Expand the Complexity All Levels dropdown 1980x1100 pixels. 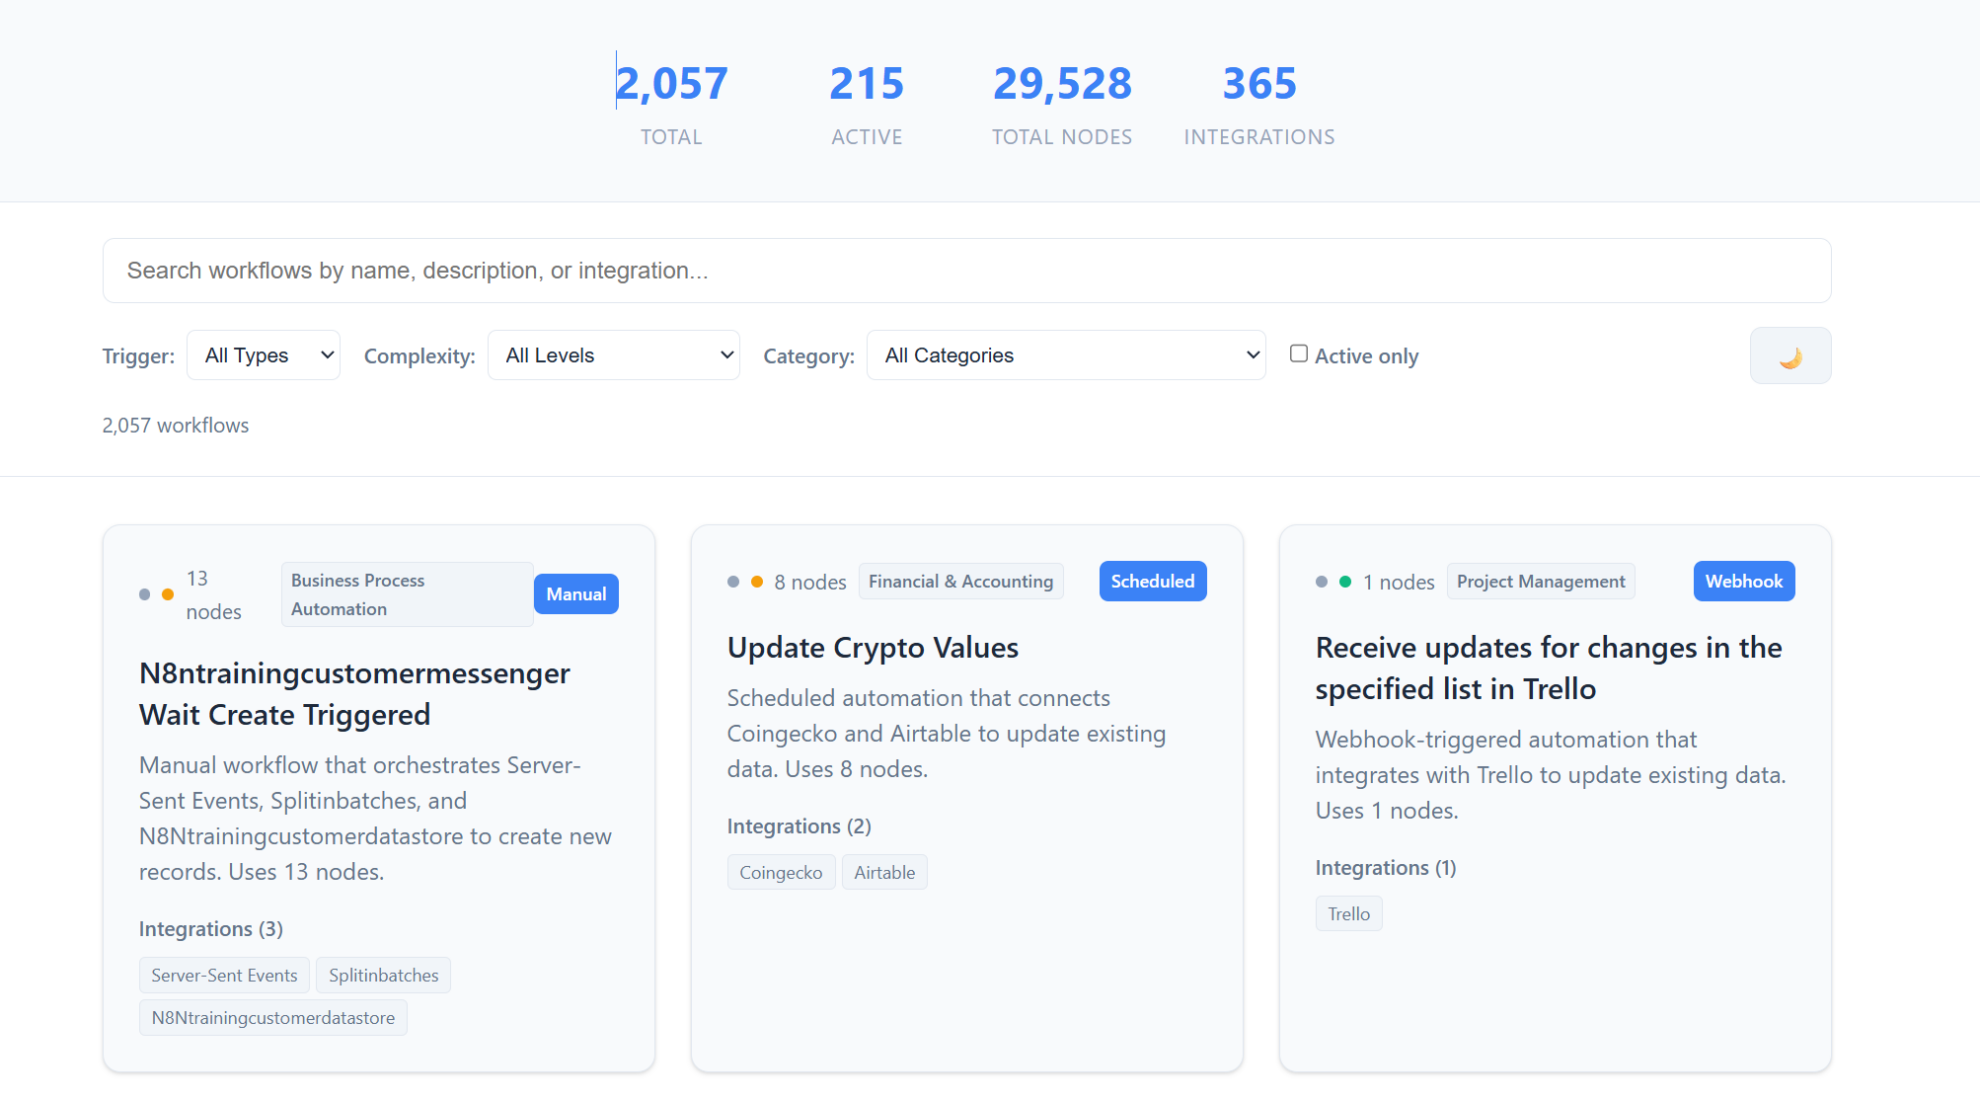[x=613, y=356]
